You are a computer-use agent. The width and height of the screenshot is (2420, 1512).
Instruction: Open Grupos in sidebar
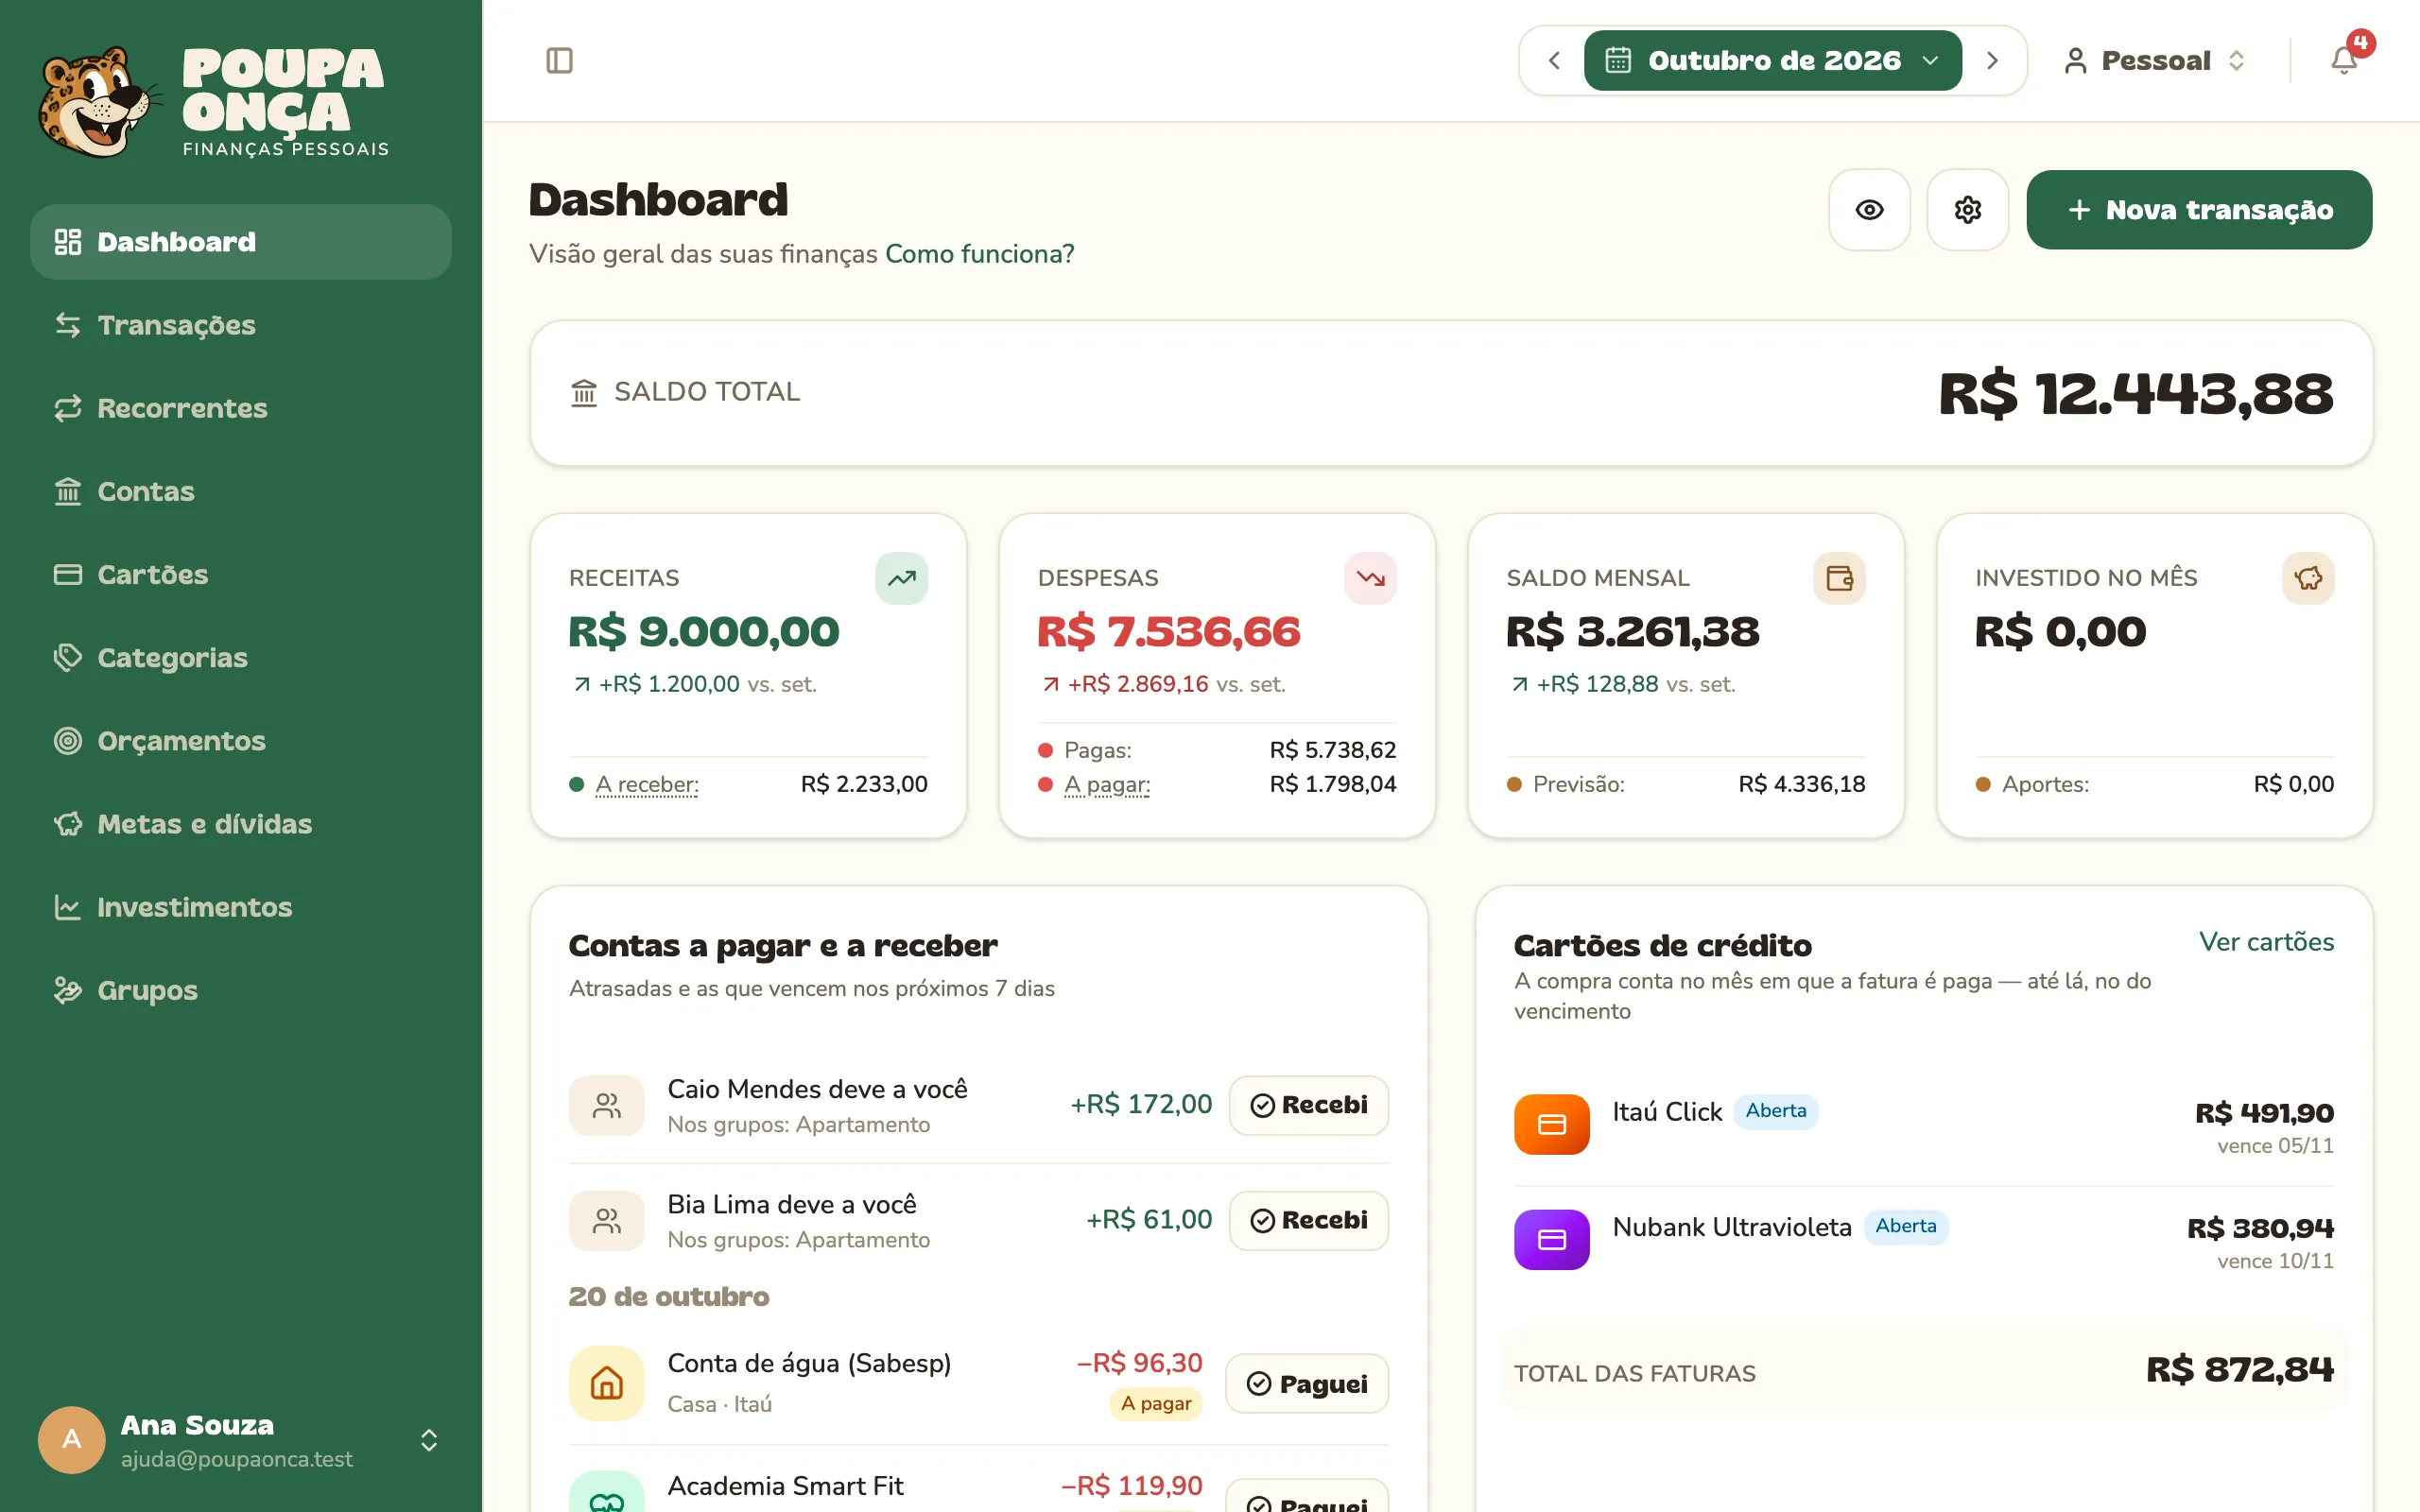pos(240,990)
